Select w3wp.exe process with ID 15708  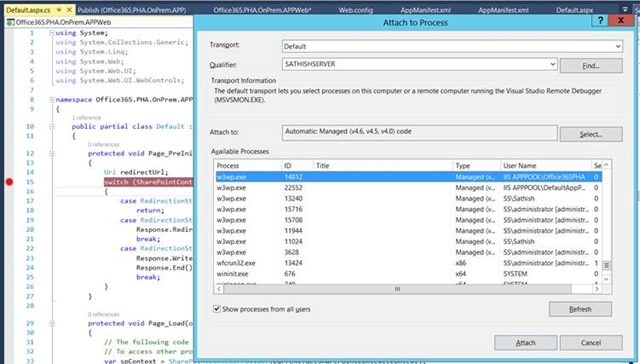[408, 220]
